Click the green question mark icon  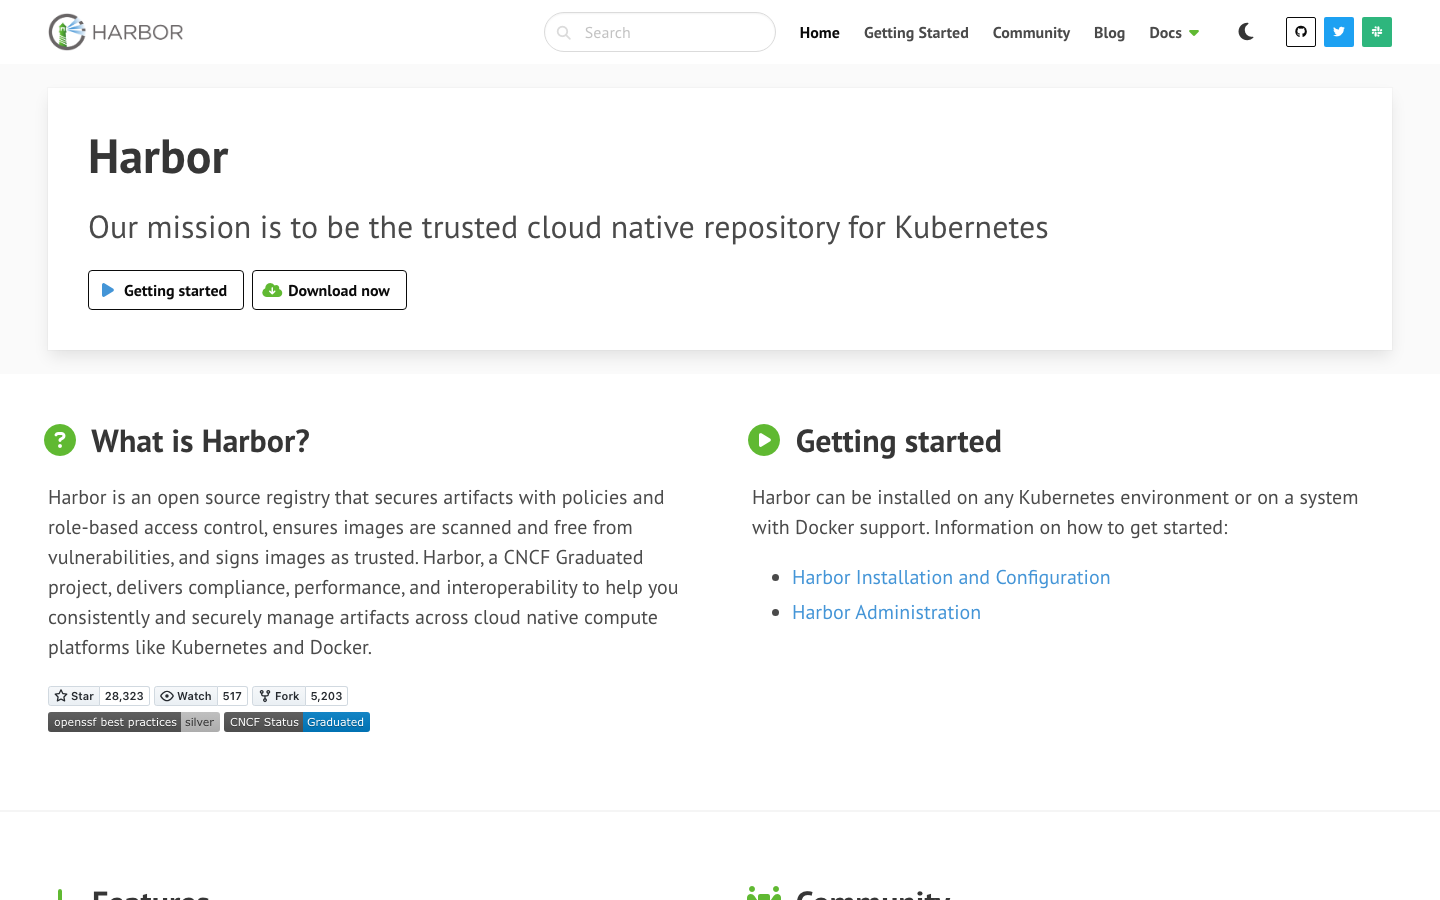pyautogui.click(x=60, y=440)
